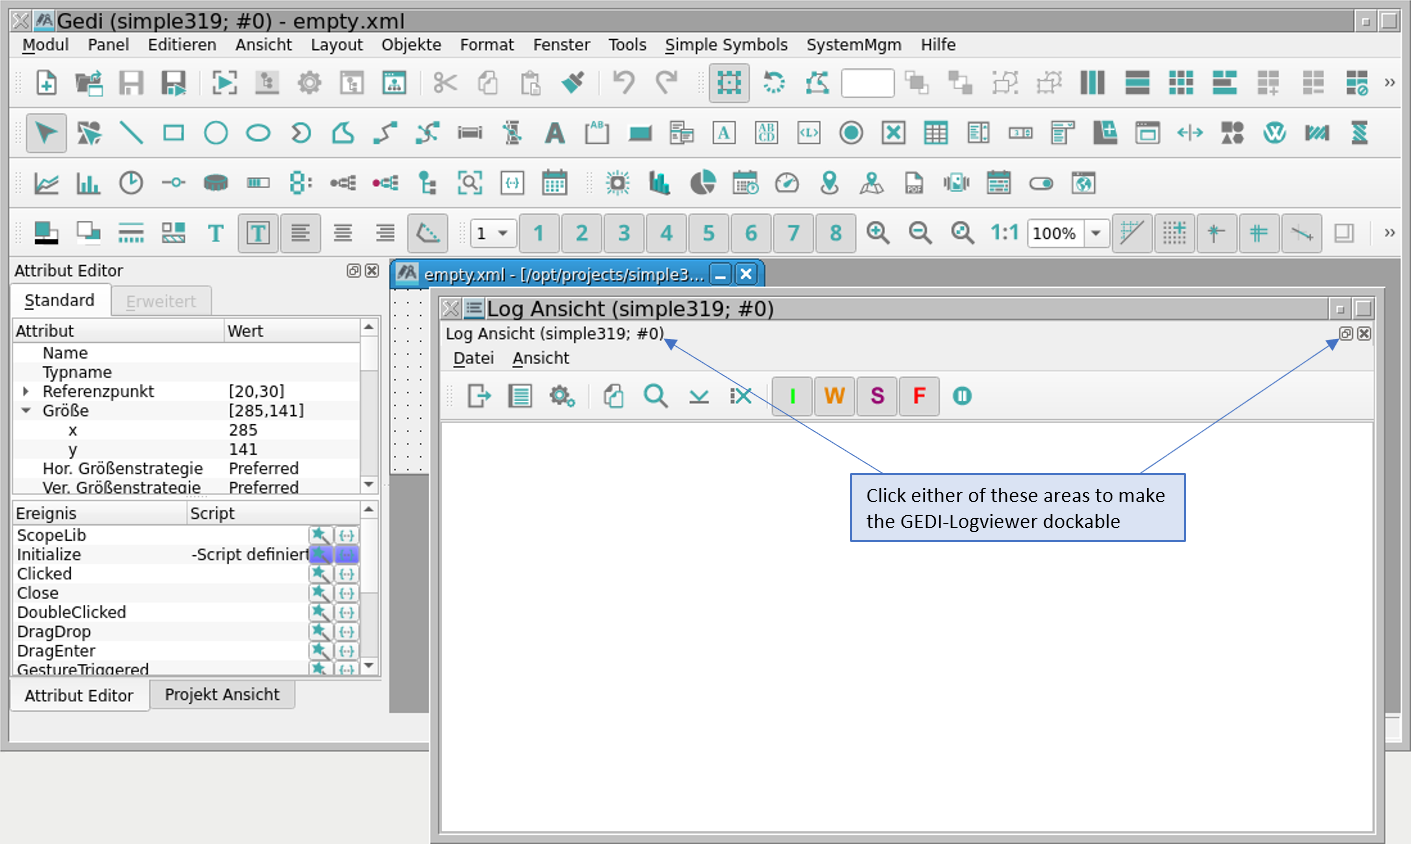
Task: Click the Scissors cut icon
Action: point(445,83)
